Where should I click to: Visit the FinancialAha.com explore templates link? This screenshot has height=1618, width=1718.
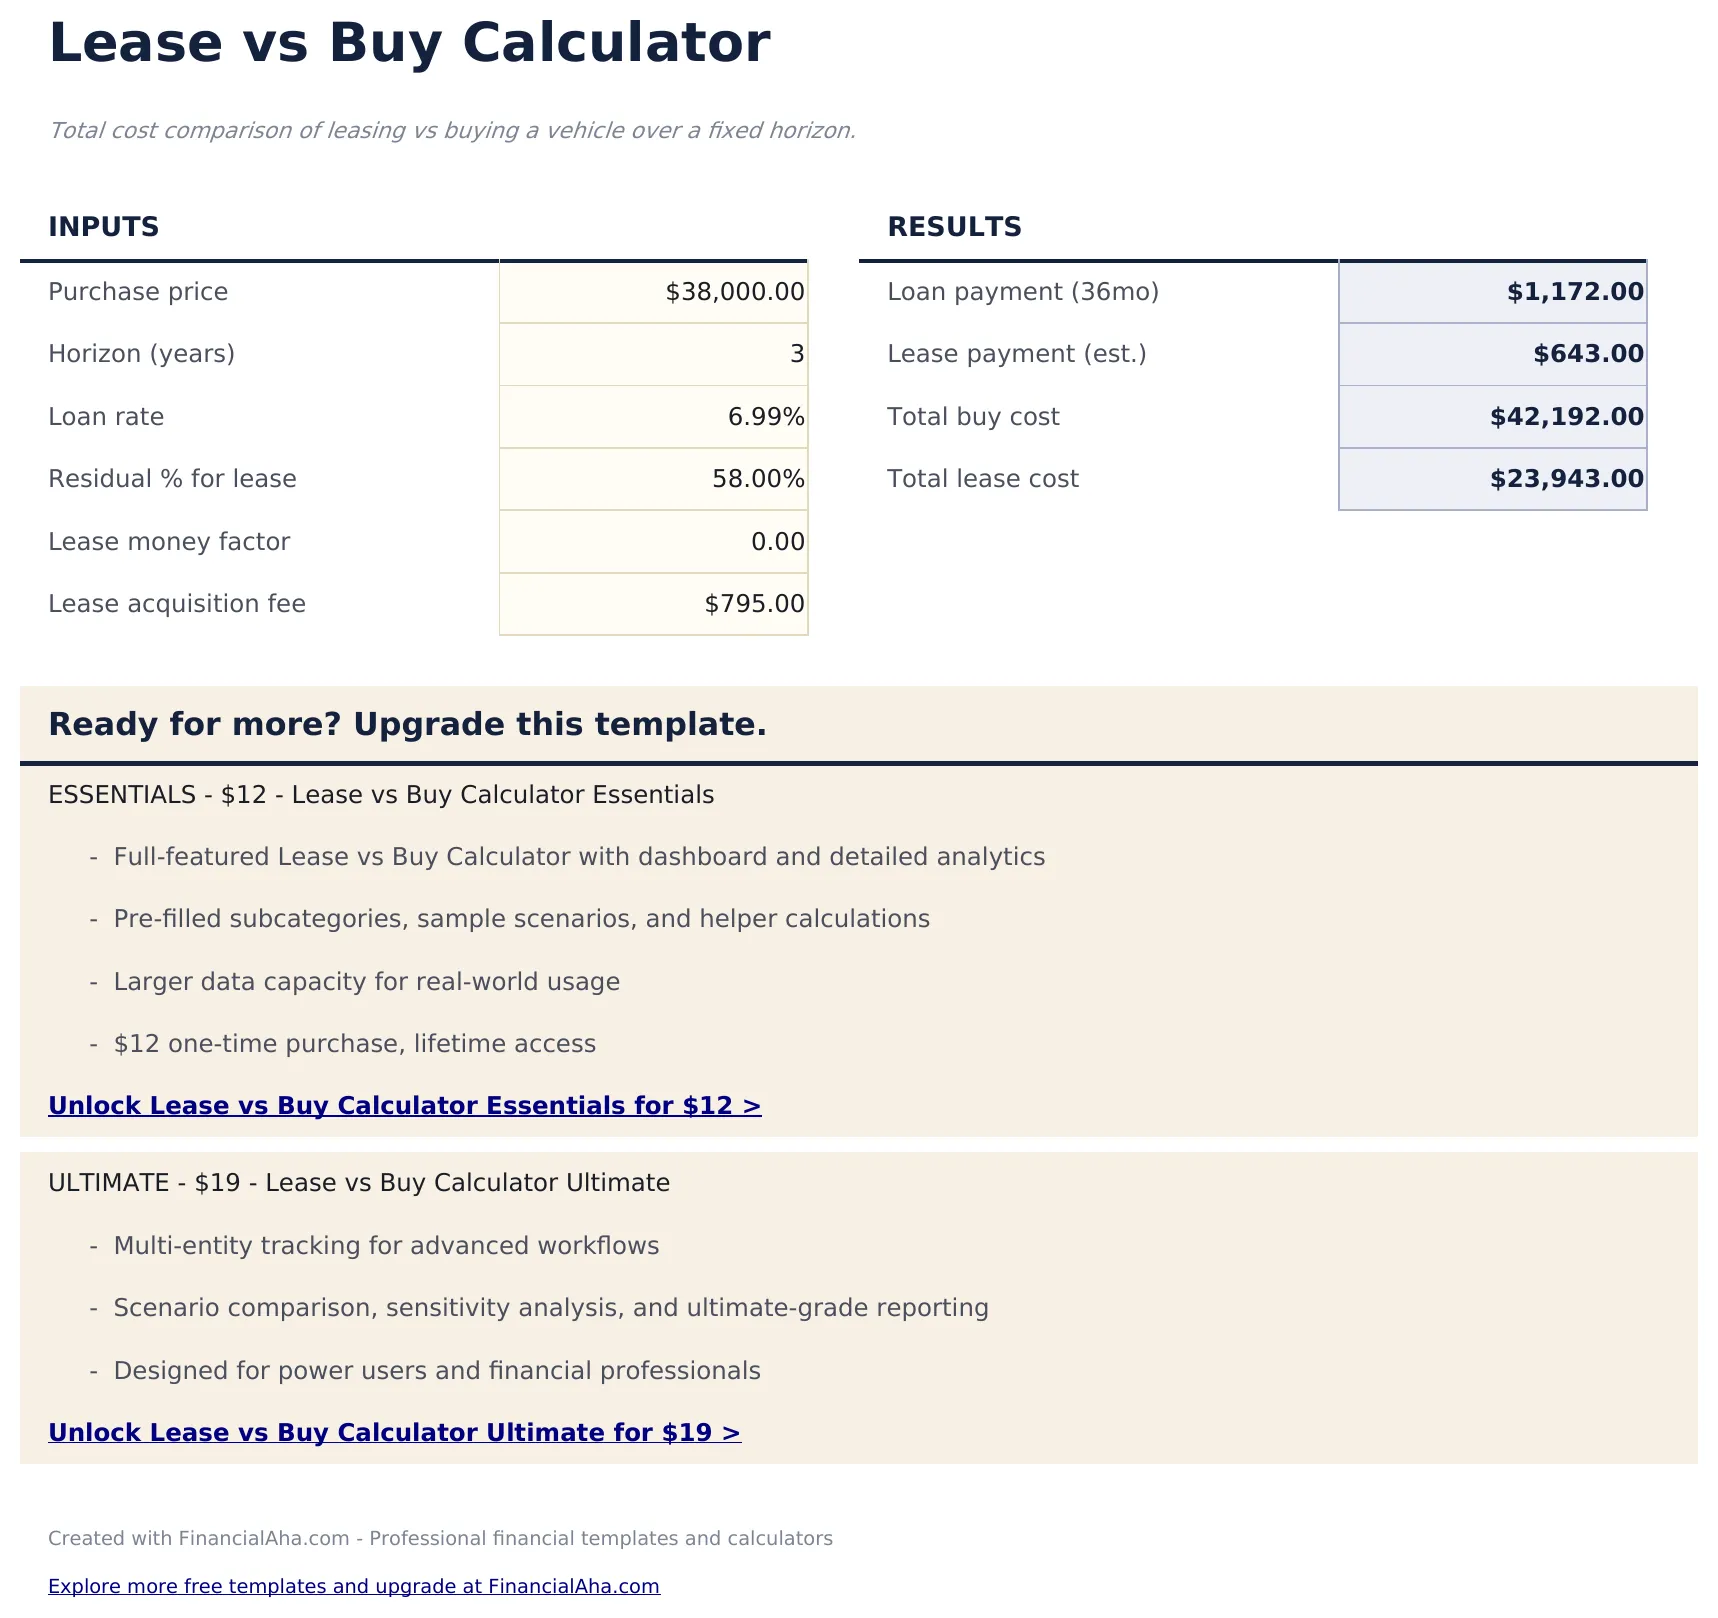[x=354, y=1586]
